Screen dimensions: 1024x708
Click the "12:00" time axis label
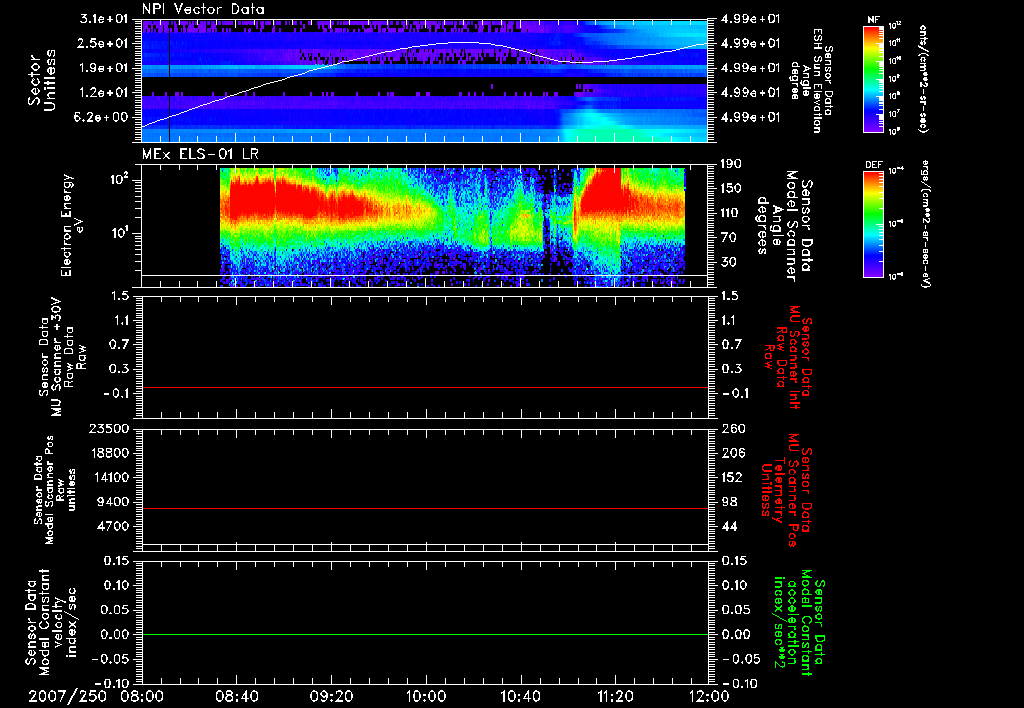709,696
